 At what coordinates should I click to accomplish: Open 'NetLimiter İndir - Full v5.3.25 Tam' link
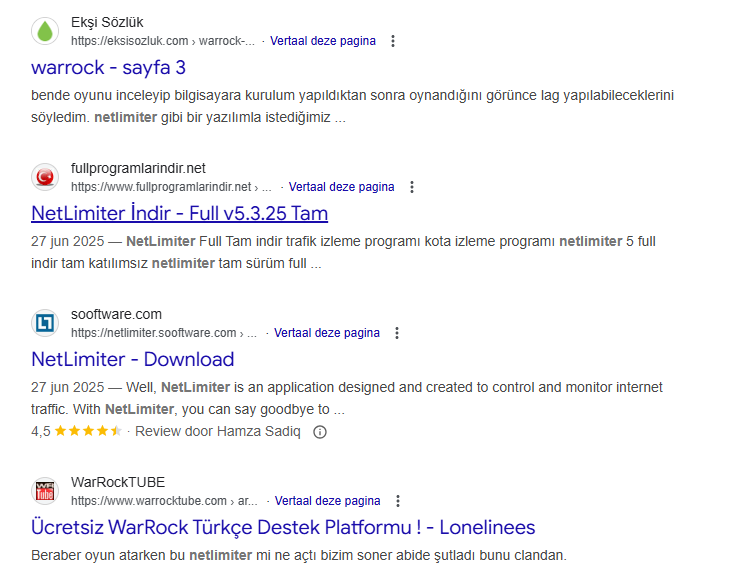pos(179,213)
